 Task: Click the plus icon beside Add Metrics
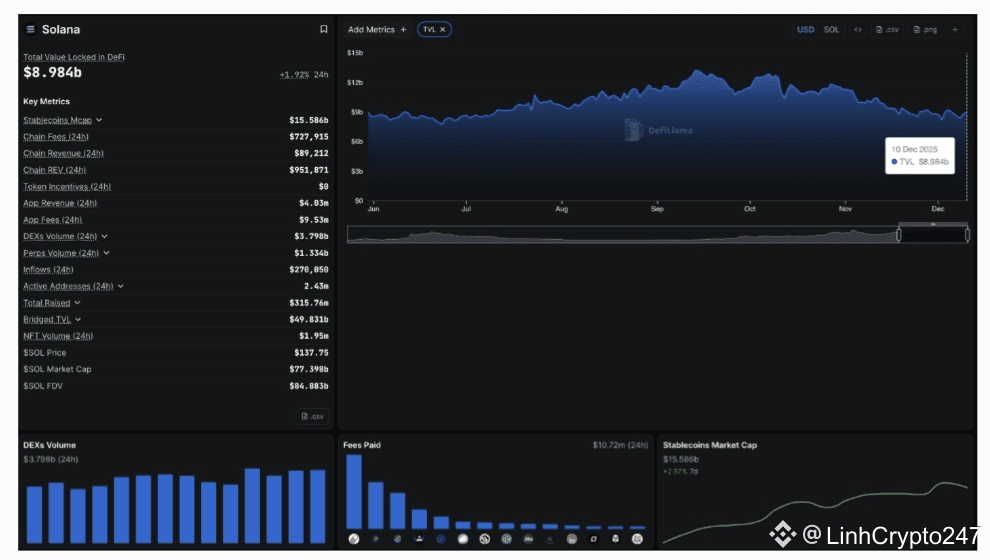coord(403,30)
